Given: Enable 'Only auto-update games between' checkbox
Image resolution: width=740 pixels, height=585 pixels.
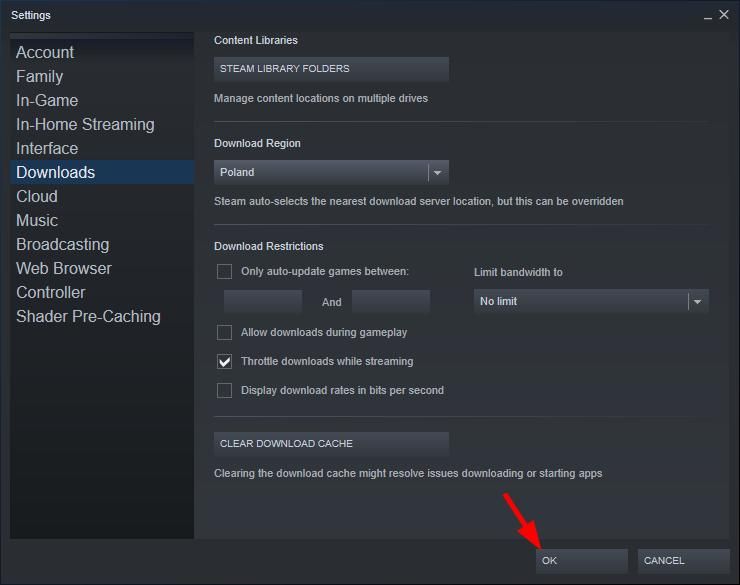Looking at the screenshot, I should click(x=224, y=271).
